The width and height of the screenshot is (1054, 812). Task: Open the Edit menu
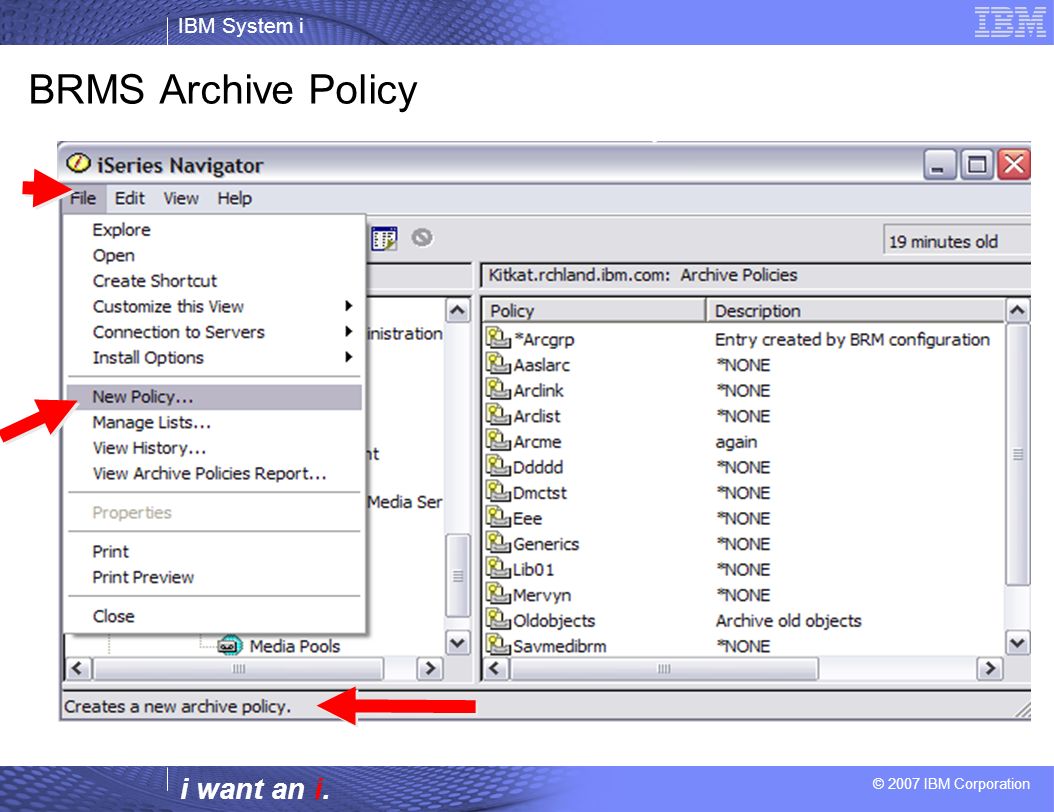130,198
